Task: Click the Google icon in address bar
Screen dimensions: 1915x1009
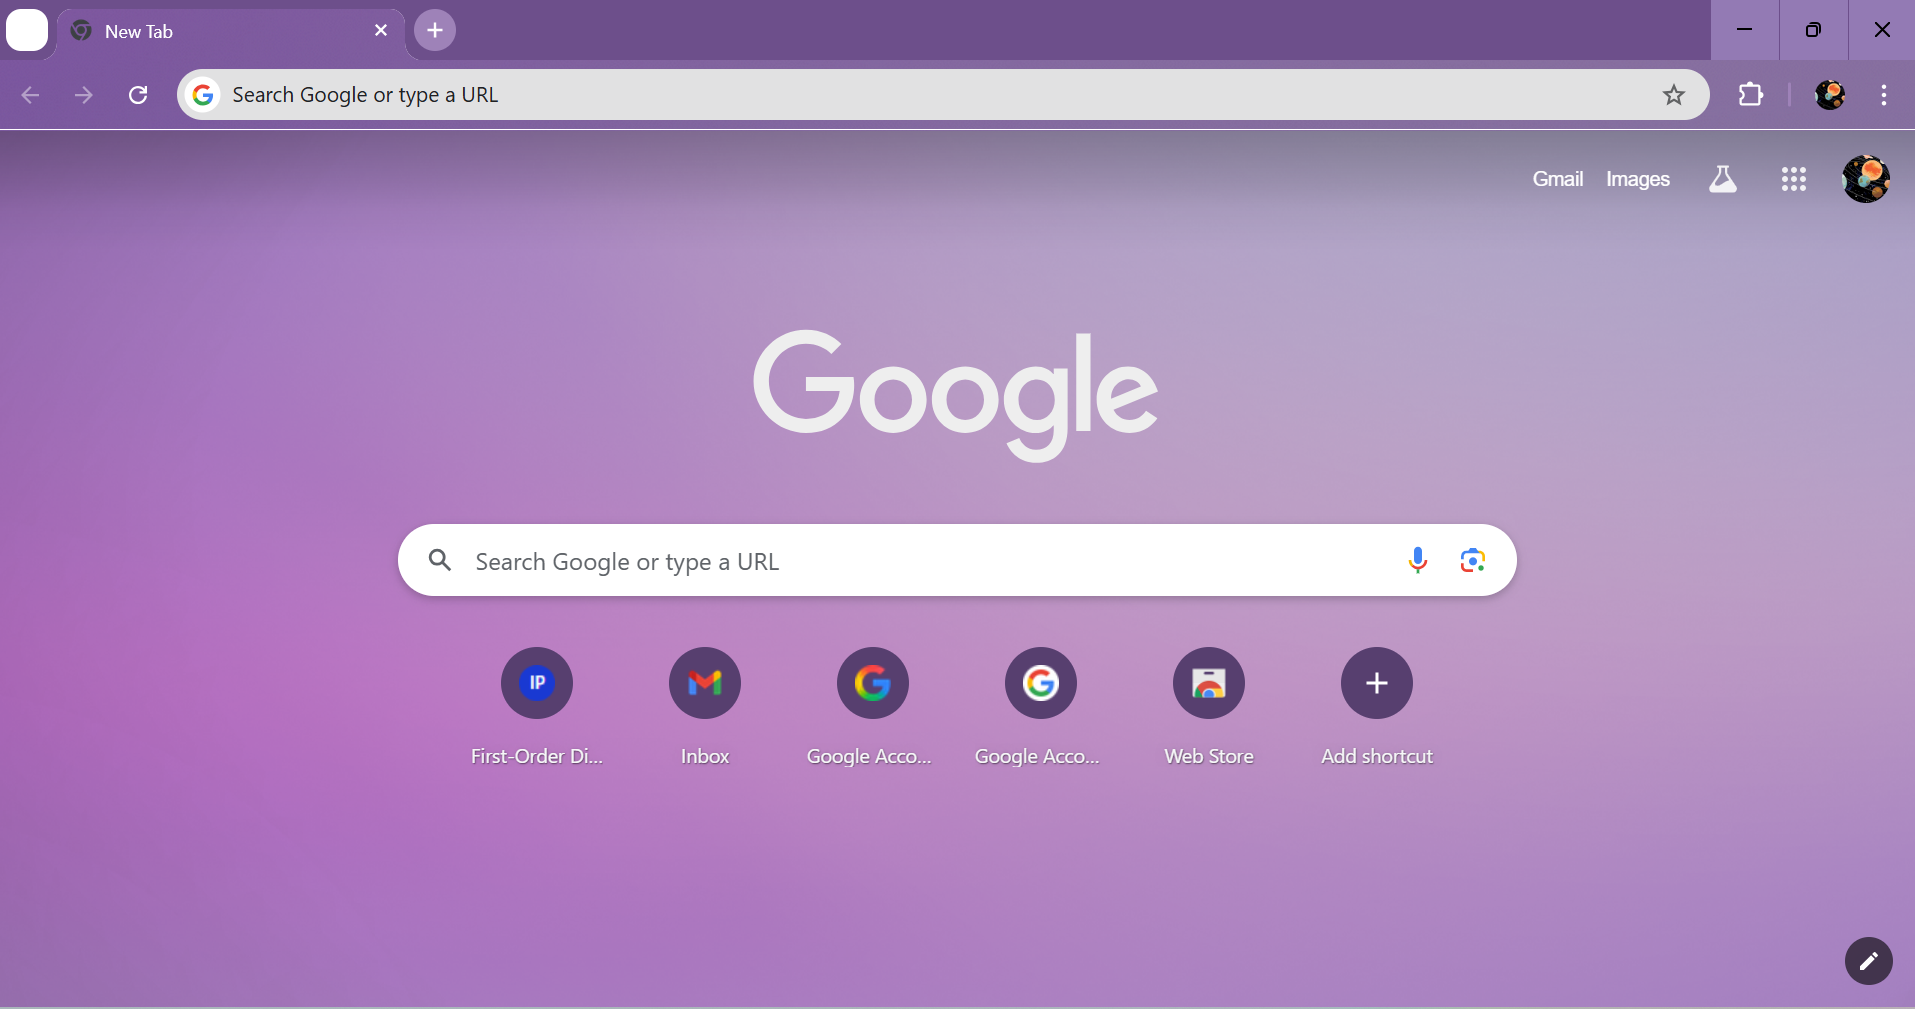Action: (204, 95)
